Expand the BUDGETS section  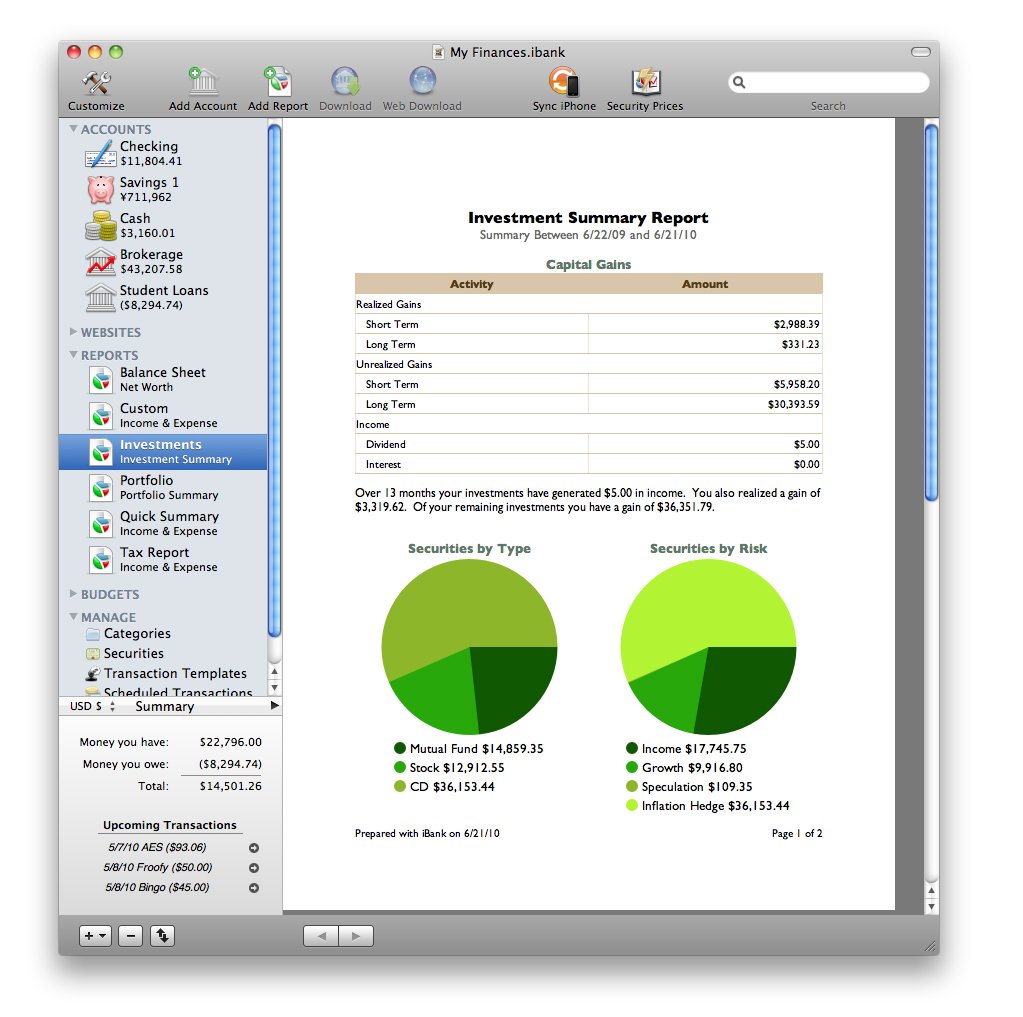coord(73,594)
